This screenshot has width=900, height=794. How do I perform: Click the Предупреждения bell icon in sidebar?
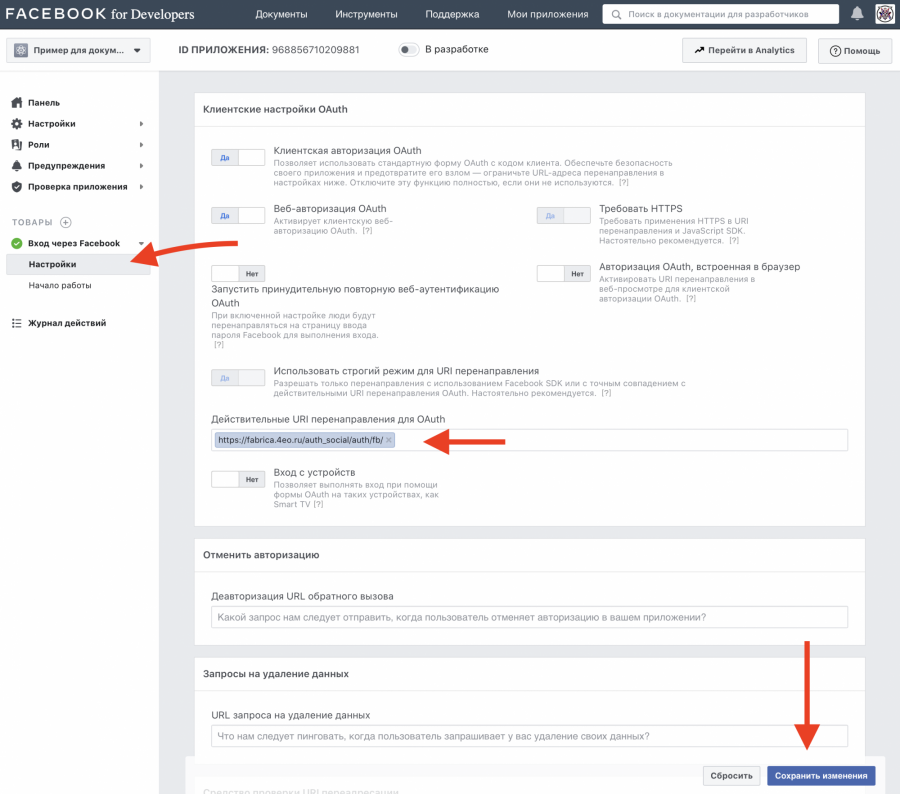[x=17, y=166]
